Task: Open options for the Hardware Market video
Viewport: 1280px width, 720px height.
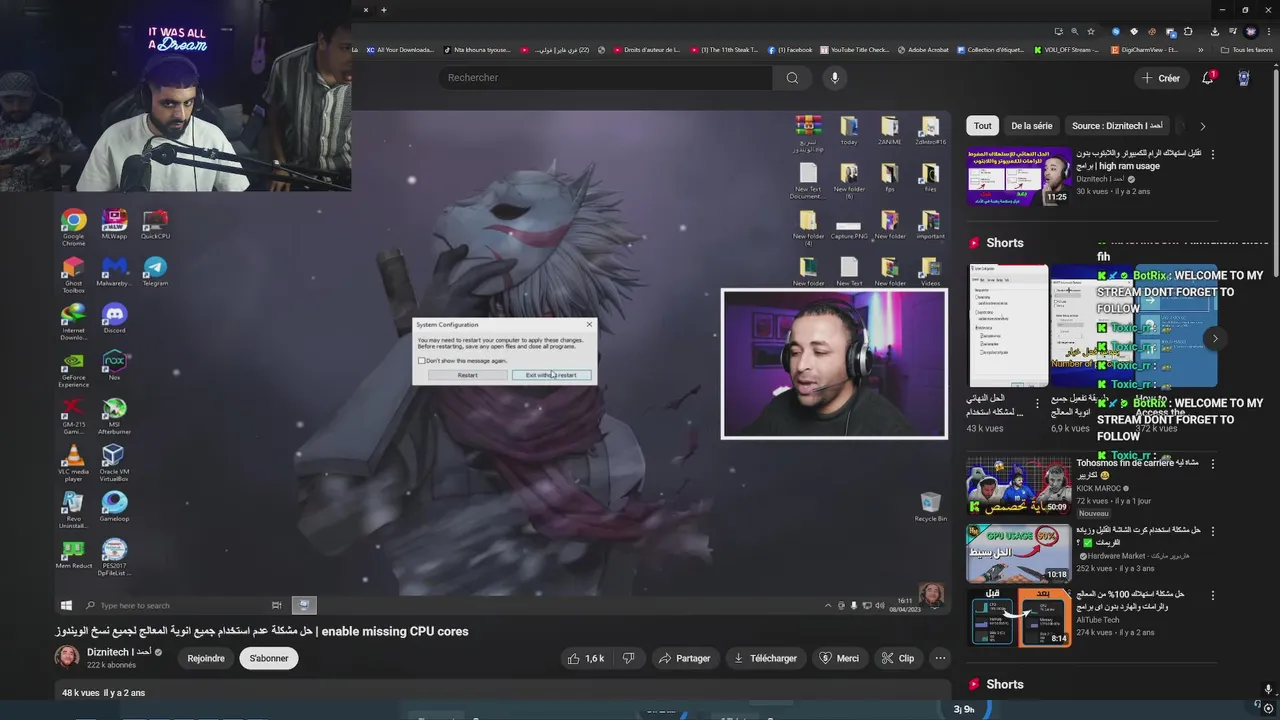Action: [x=1213, y=530]
